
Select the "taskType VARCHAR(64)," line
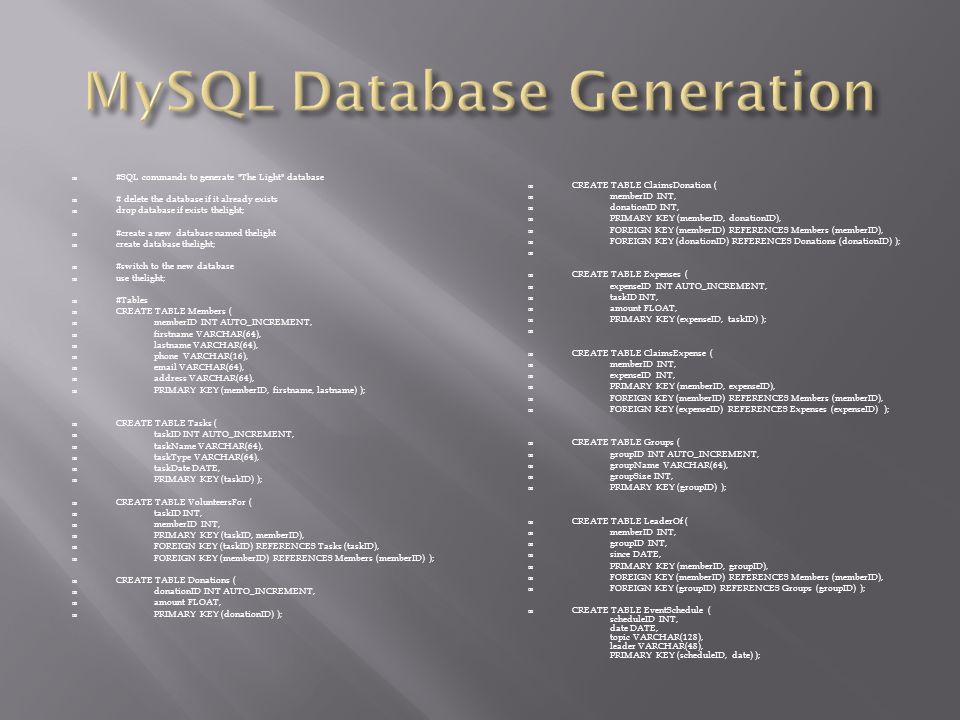click(x=206, y=457)
